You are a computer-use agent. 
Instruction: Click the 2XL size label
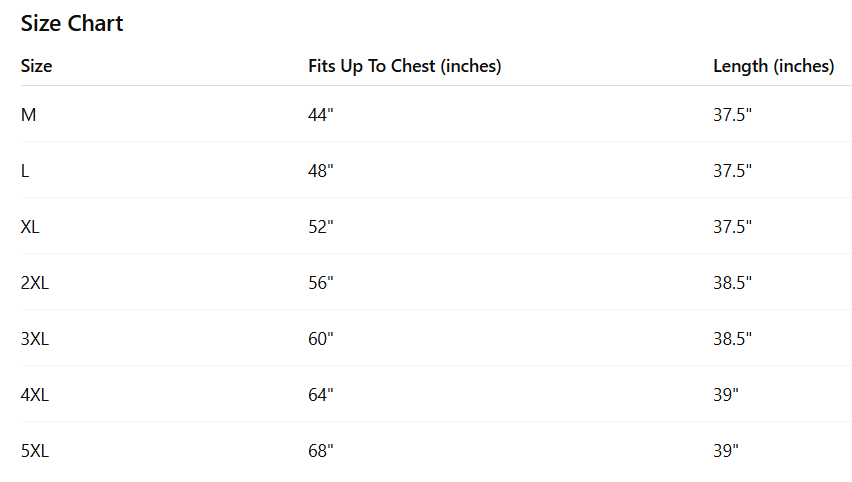click(35, 283)
